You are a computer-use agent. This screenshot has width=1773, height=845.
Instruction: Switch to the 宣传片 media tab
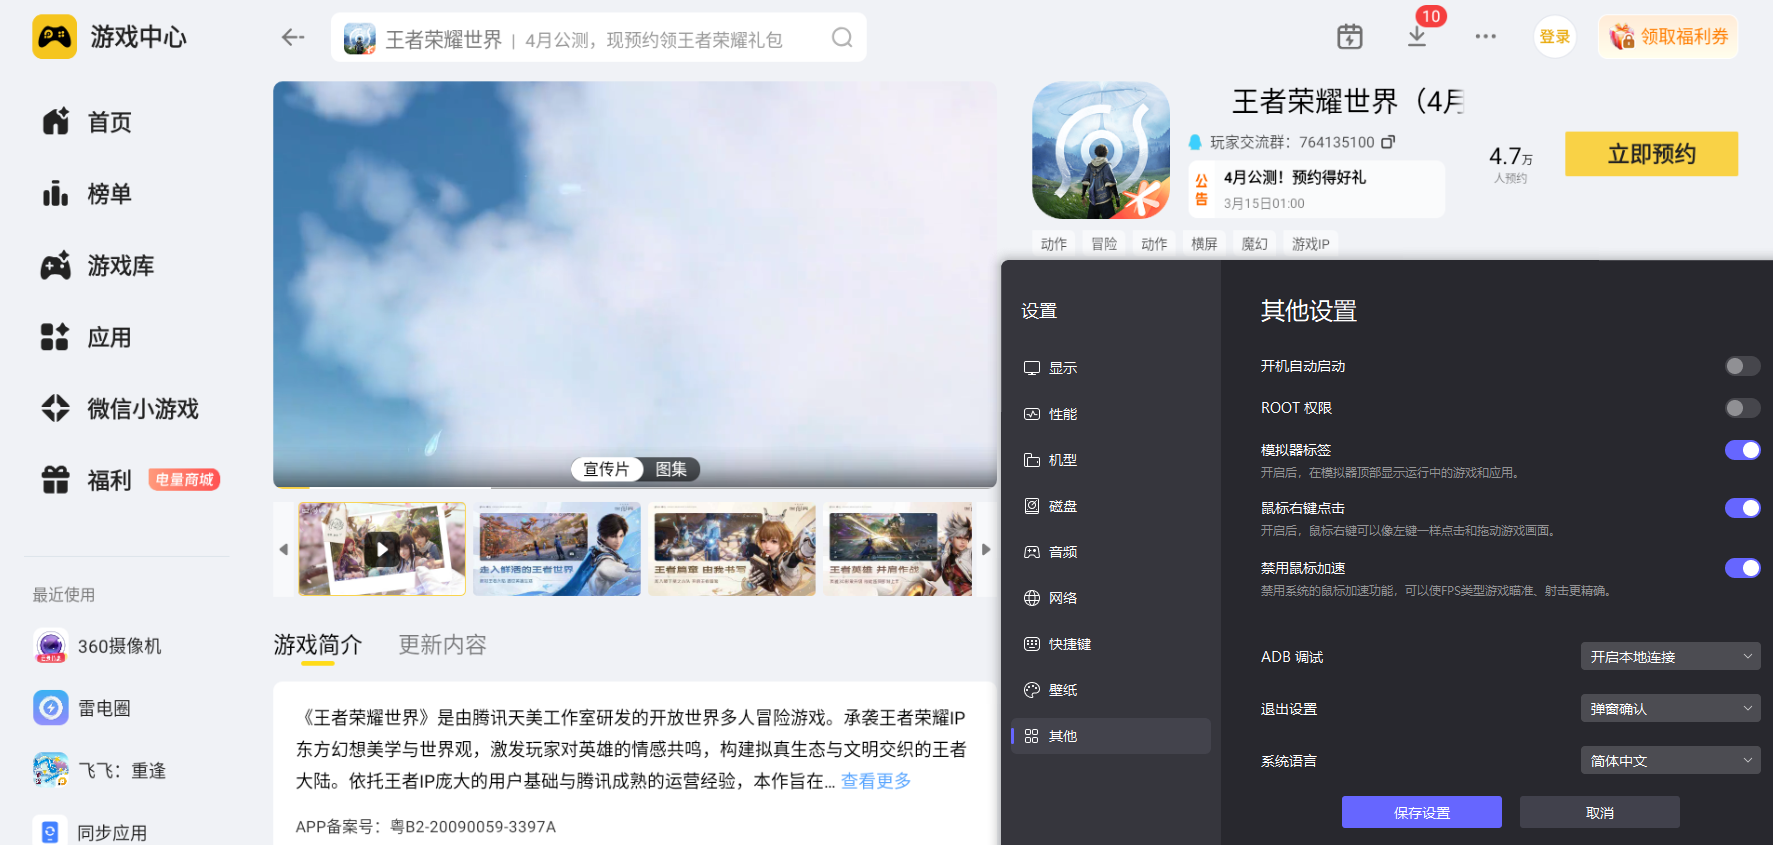(x=606, y=469)
